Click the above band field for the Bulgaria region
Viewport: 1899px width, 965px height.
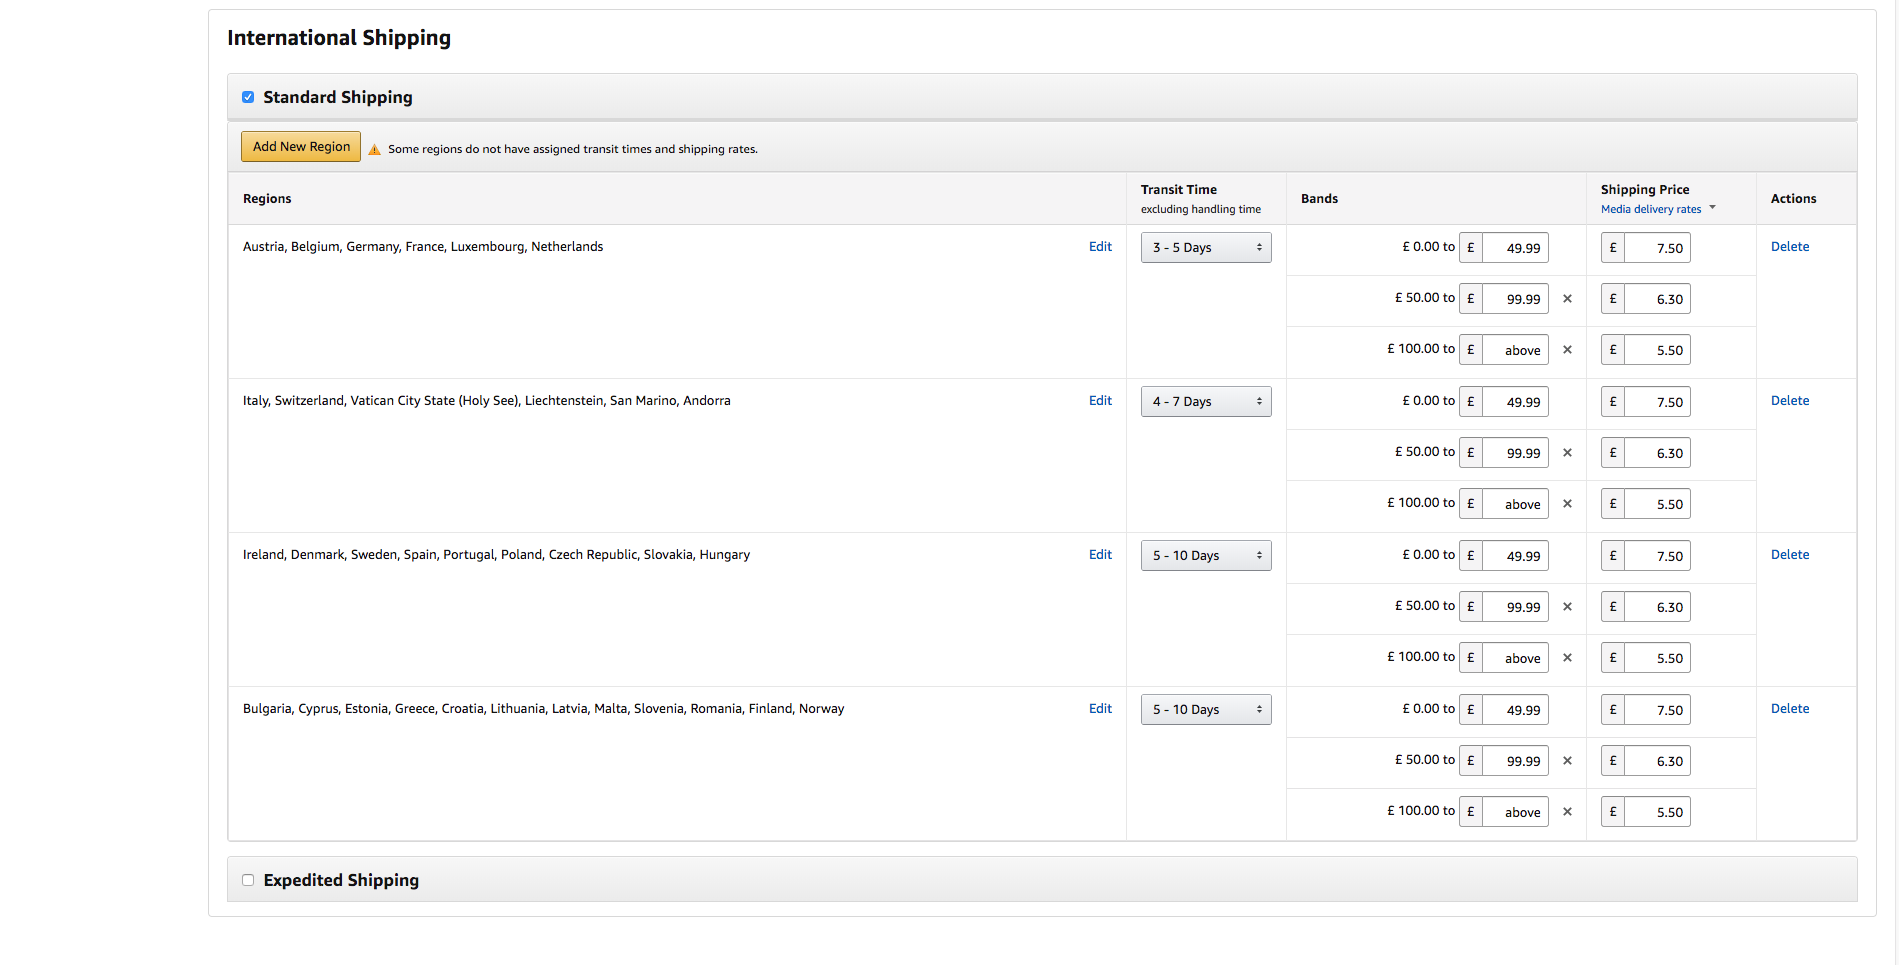point(1515,812)
